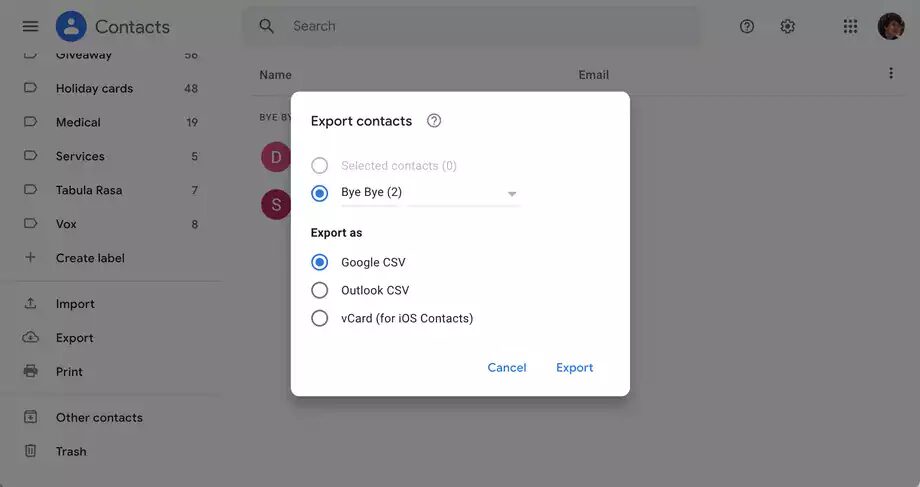Click the account profile avatar
Screen dimensions: 920x487
tap(891, 26)
